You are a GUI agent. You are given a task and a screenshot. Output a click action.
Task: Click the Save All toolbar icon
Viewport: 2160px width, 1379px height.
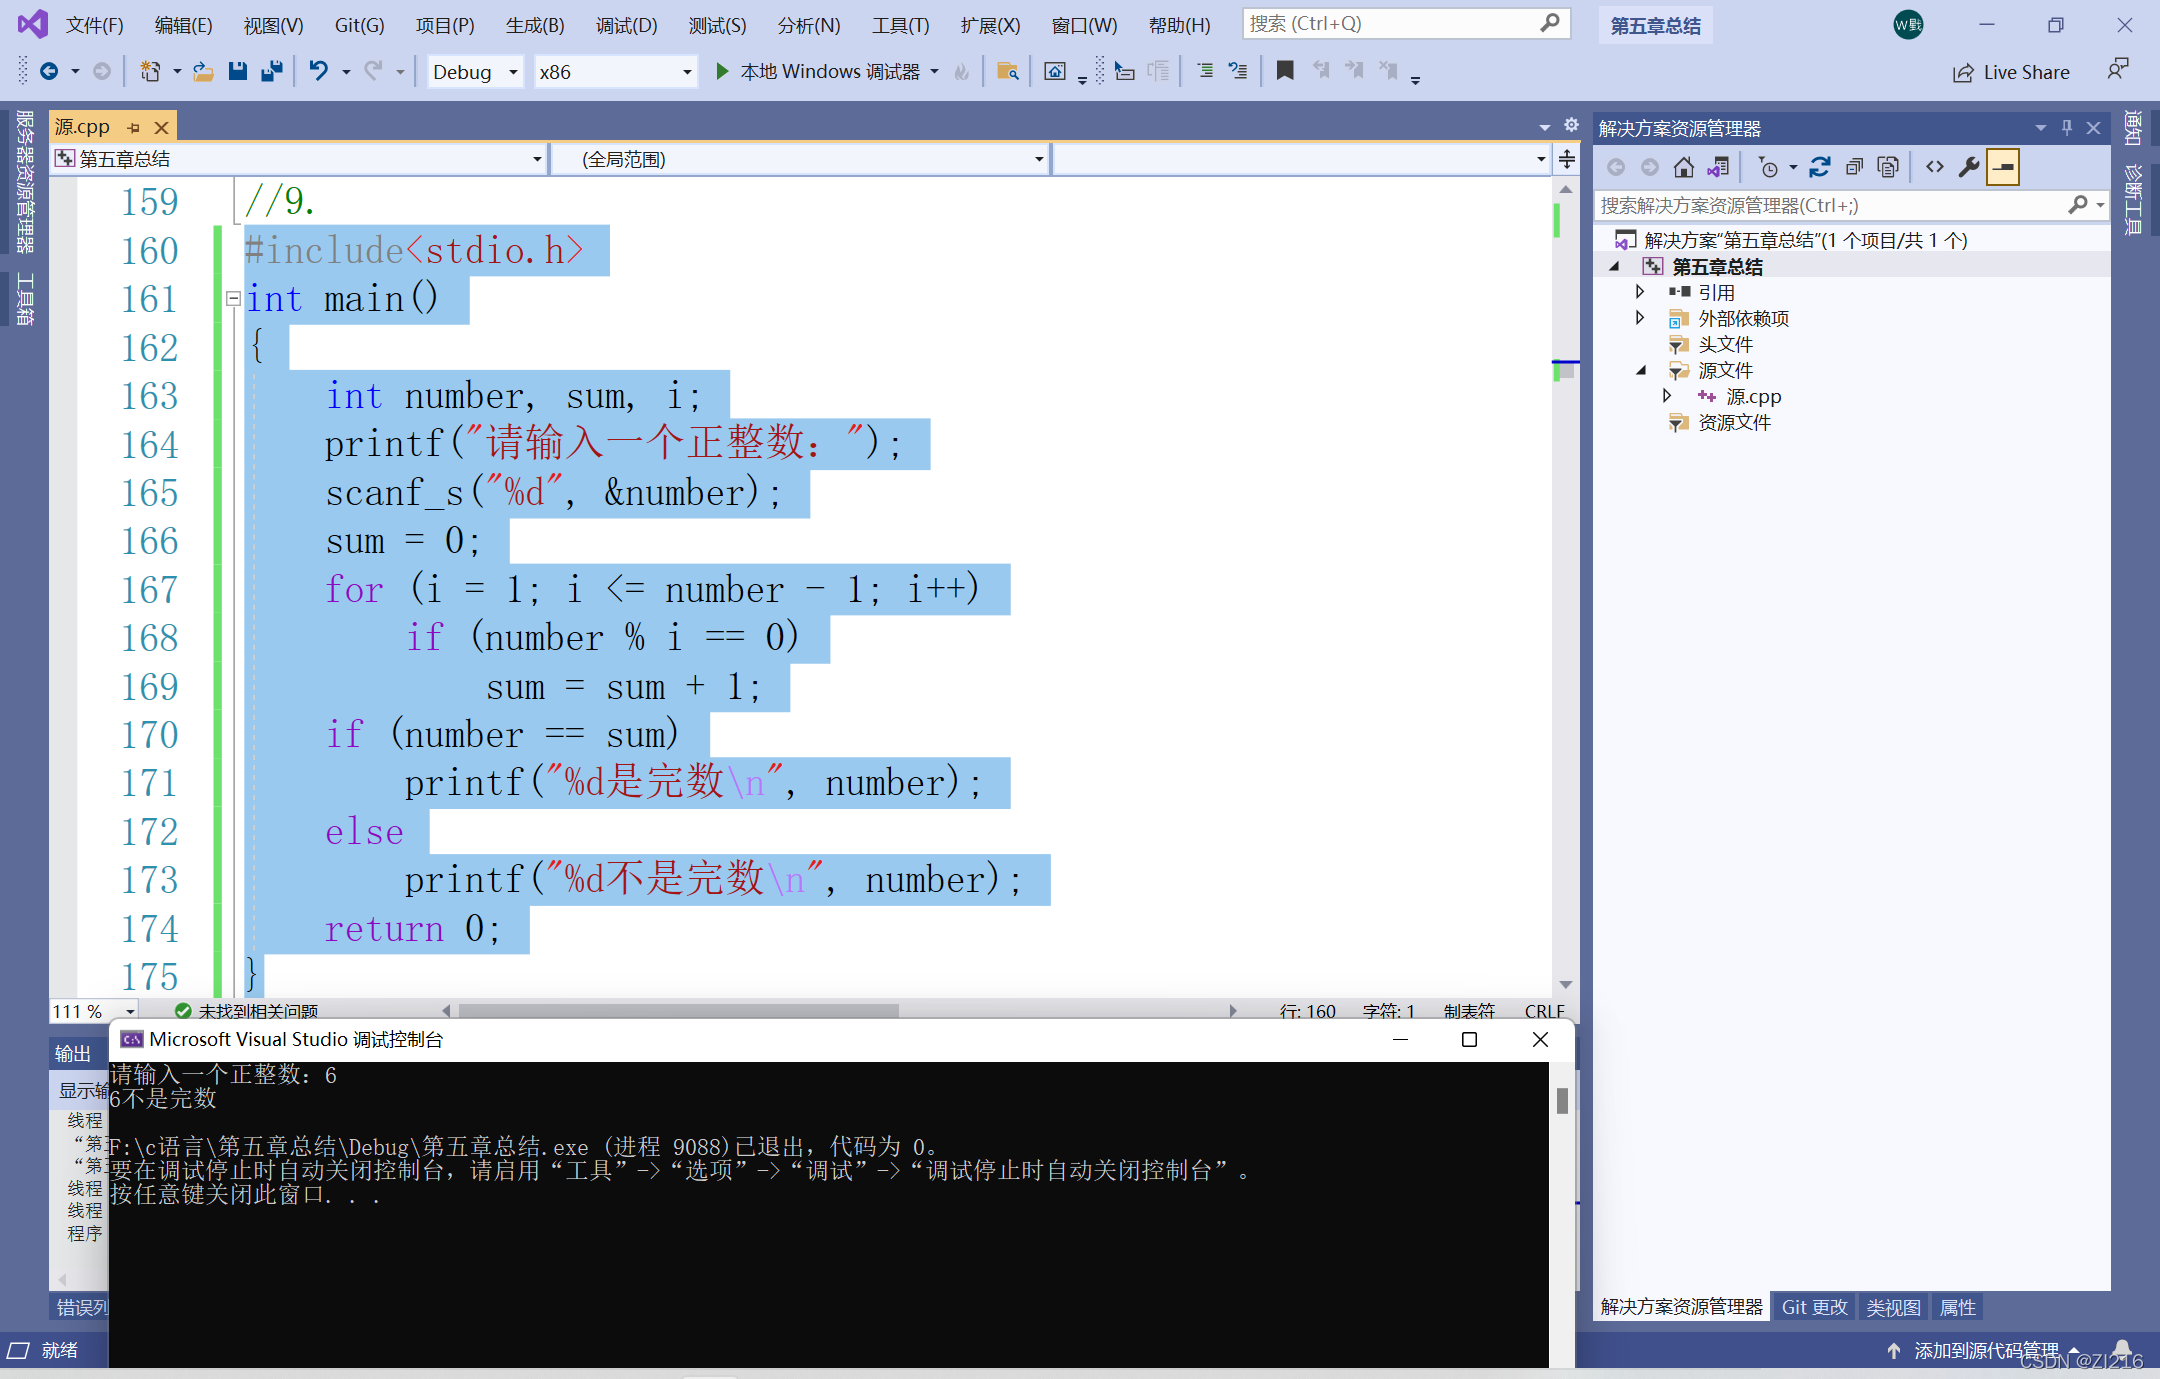[x=271, y=71]
